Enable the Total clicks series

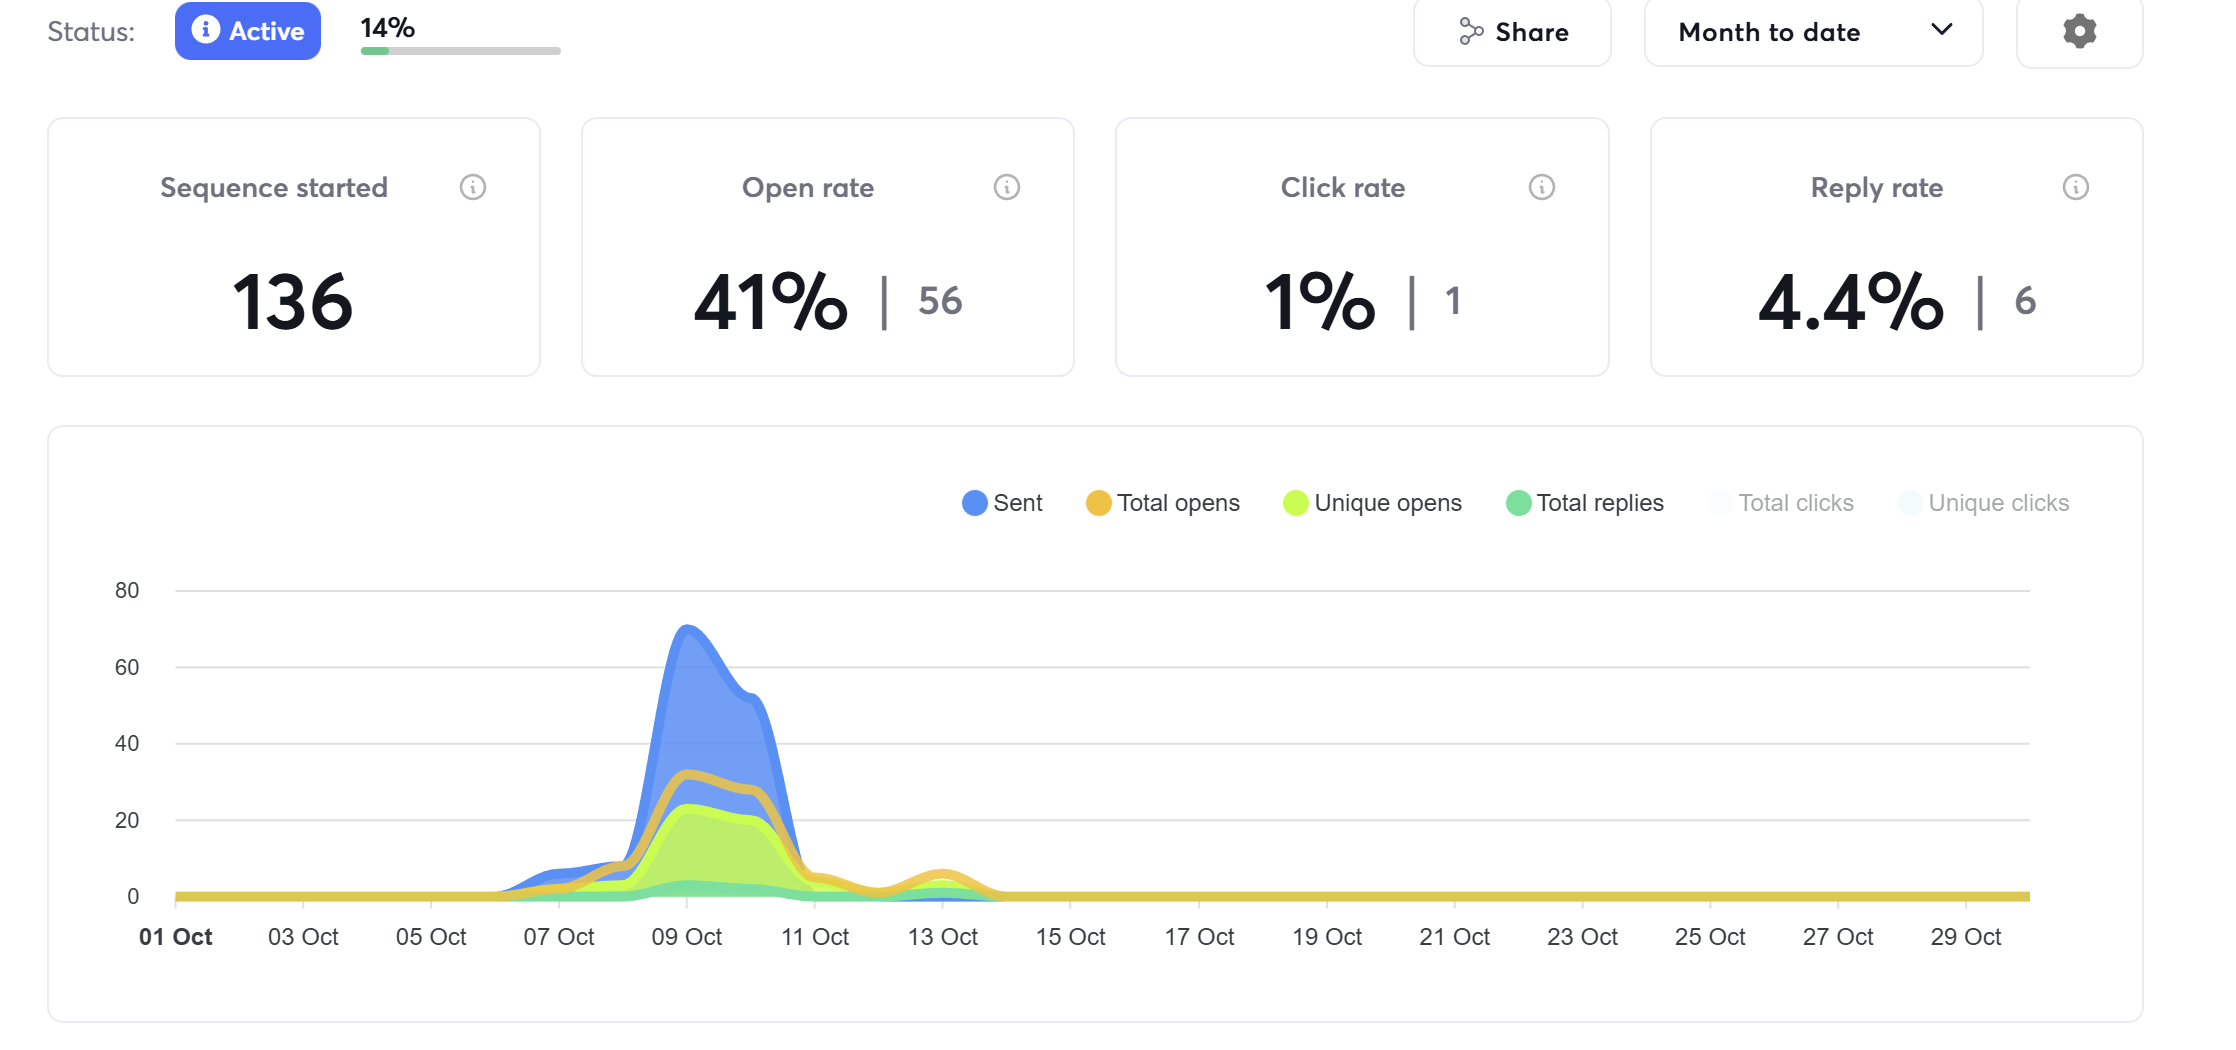click(1784, 502)
